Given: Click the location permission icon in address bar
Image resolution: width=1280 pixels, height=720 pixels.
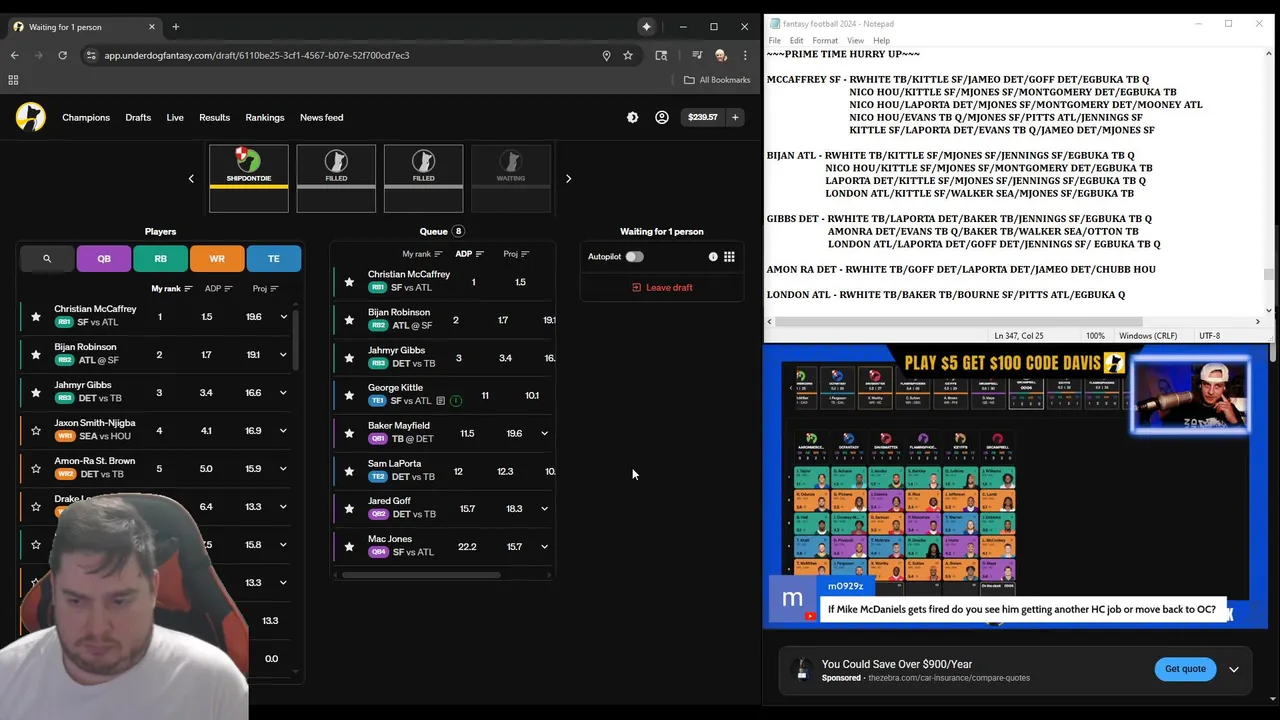Looking at the screenshot, I should pos(606,55).
